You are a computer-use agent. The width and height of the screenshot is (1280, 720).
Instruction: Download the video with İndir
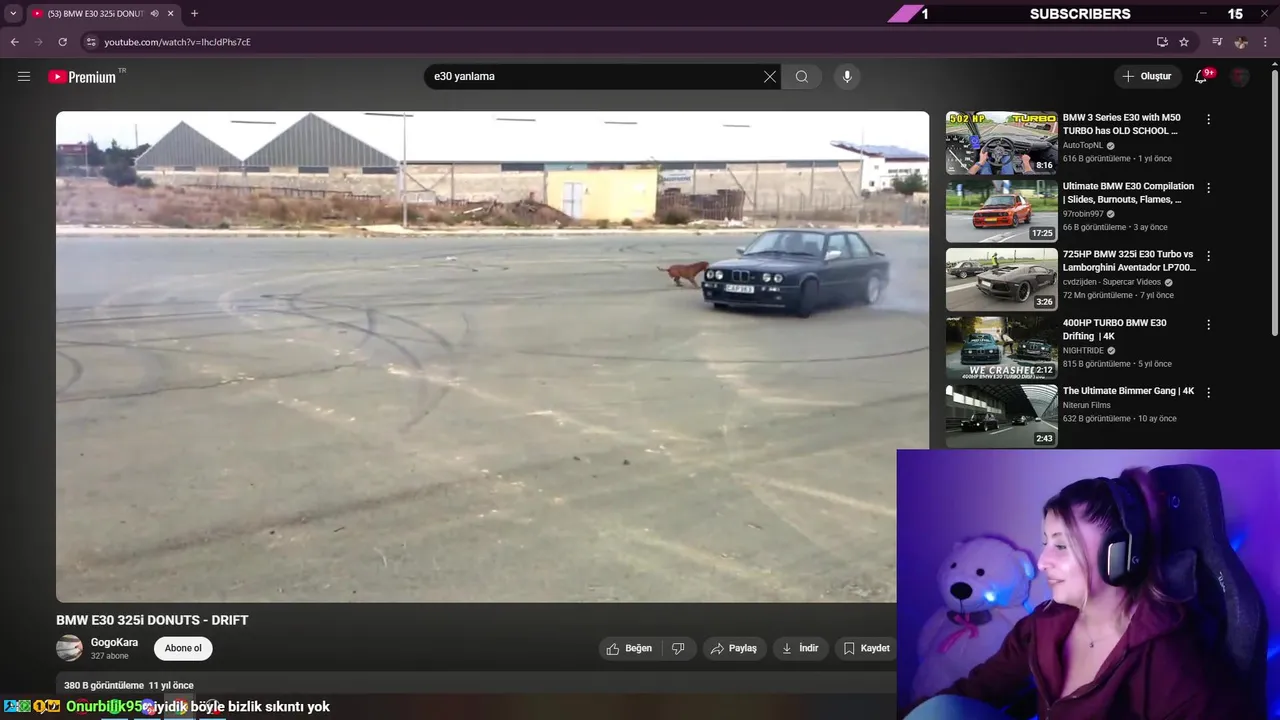tap(800, 648)
